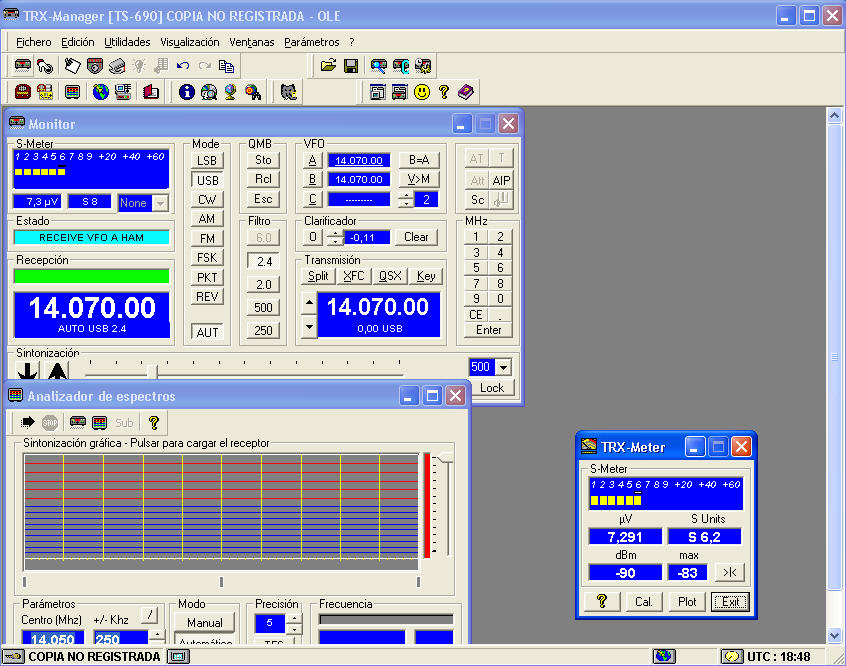The height and width of the screenshot is (666, 846).
Task: Open the Utilidades menu
Action: [127, 42]
